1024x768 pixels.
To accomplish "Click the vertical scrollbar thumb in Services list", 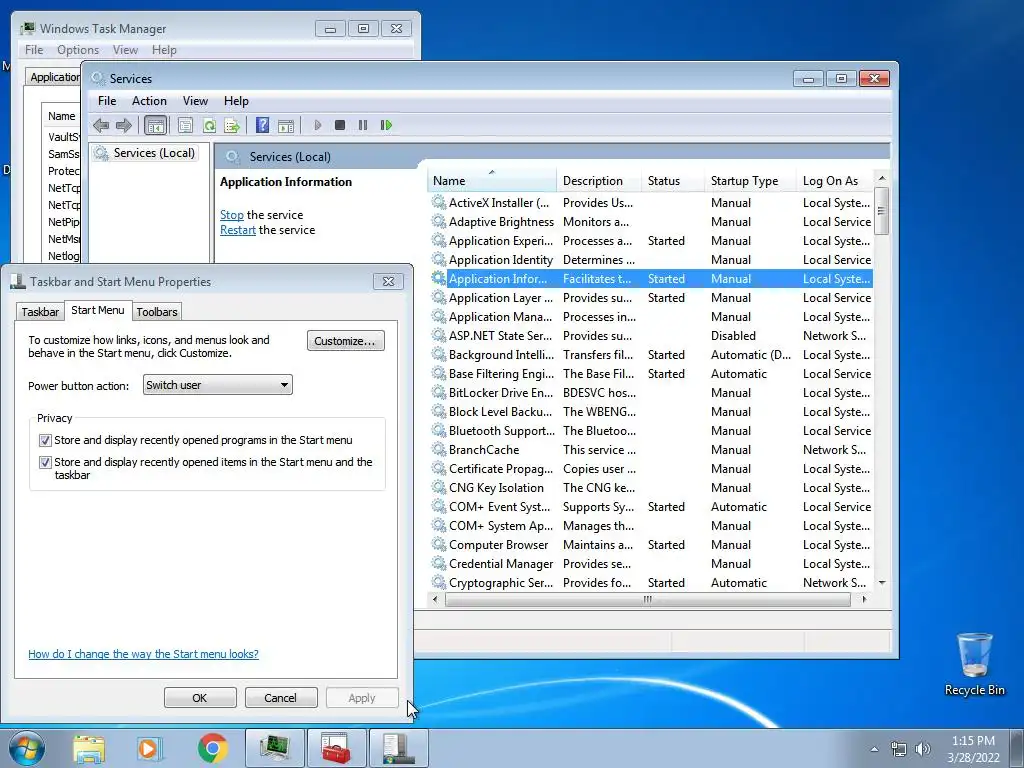I will click(882, 210).
